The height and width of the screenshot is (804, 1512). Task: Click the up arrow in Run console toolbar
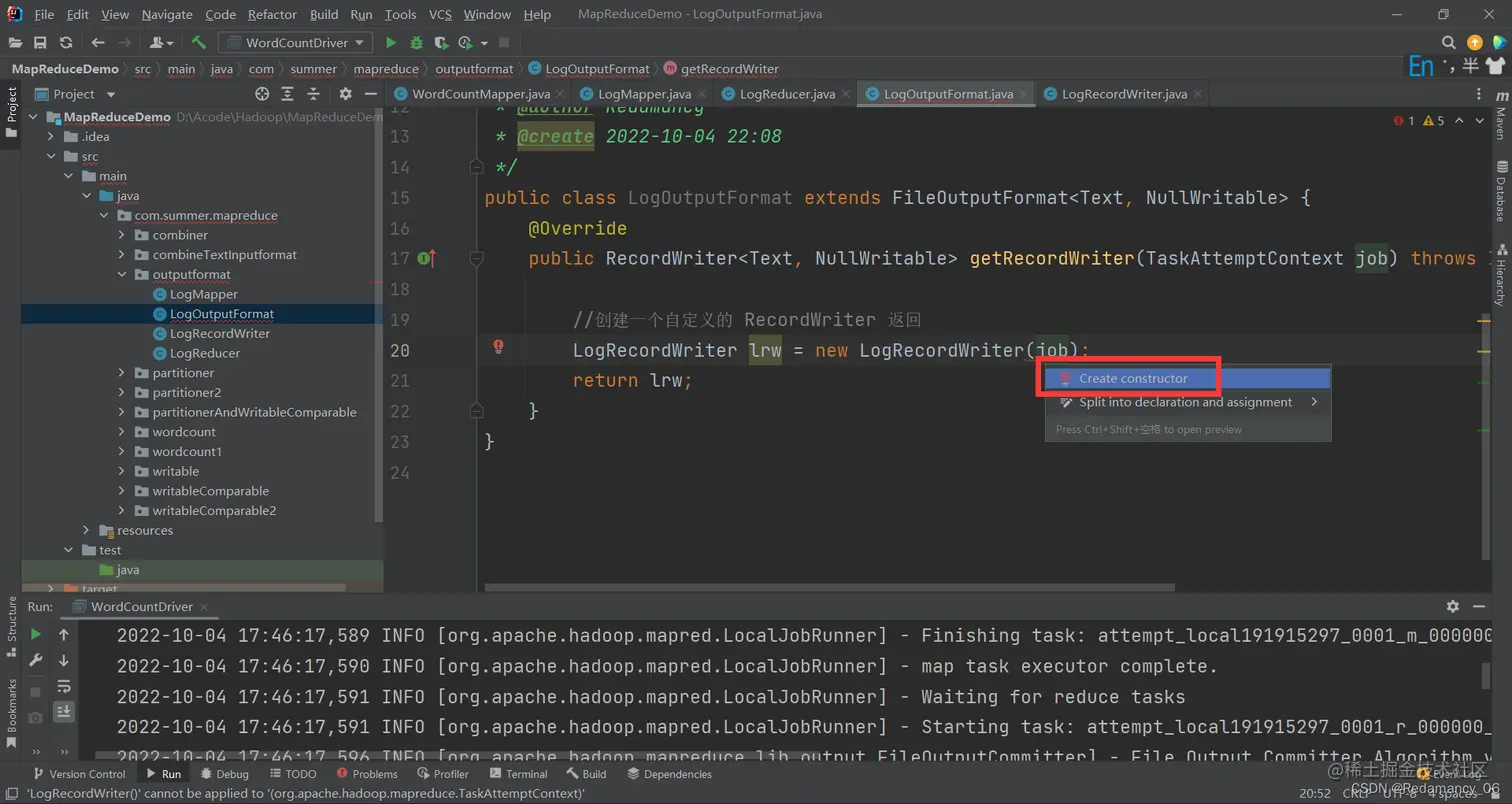pyautogui.click(x=64, y=634)
